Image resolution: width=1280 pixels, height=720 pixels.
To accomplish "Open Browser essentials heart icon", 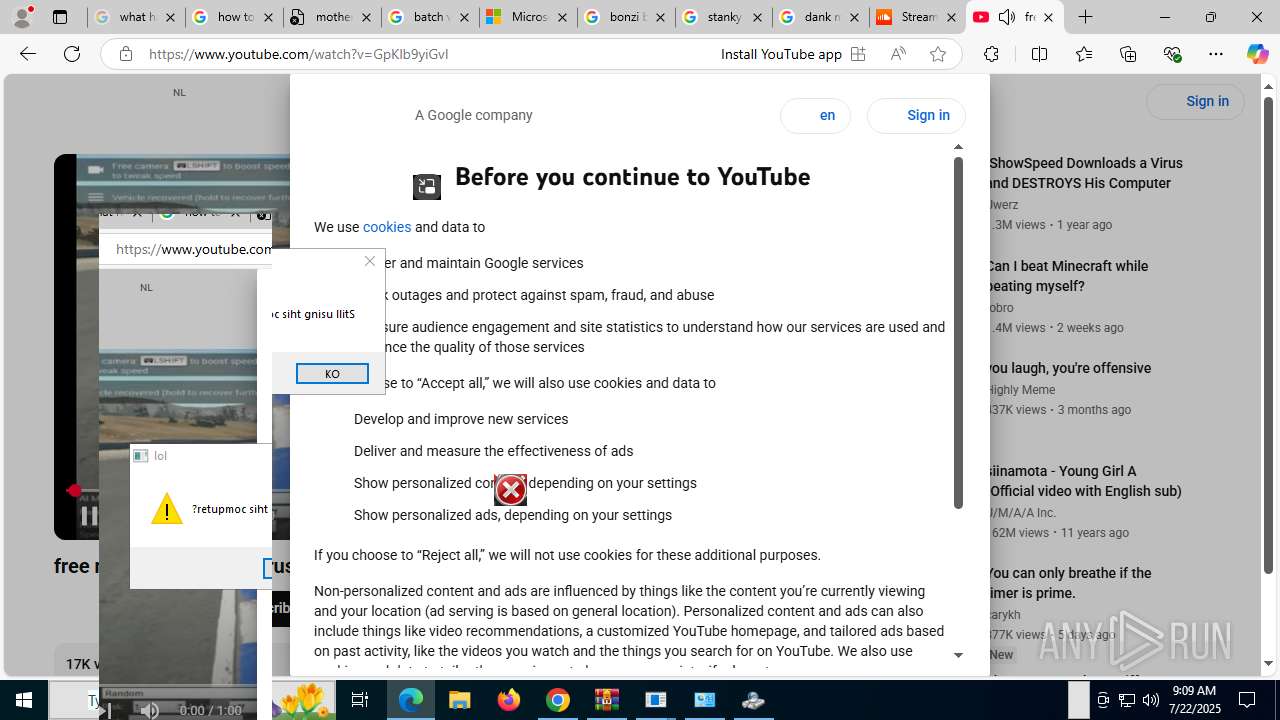I will (1173, 54).
